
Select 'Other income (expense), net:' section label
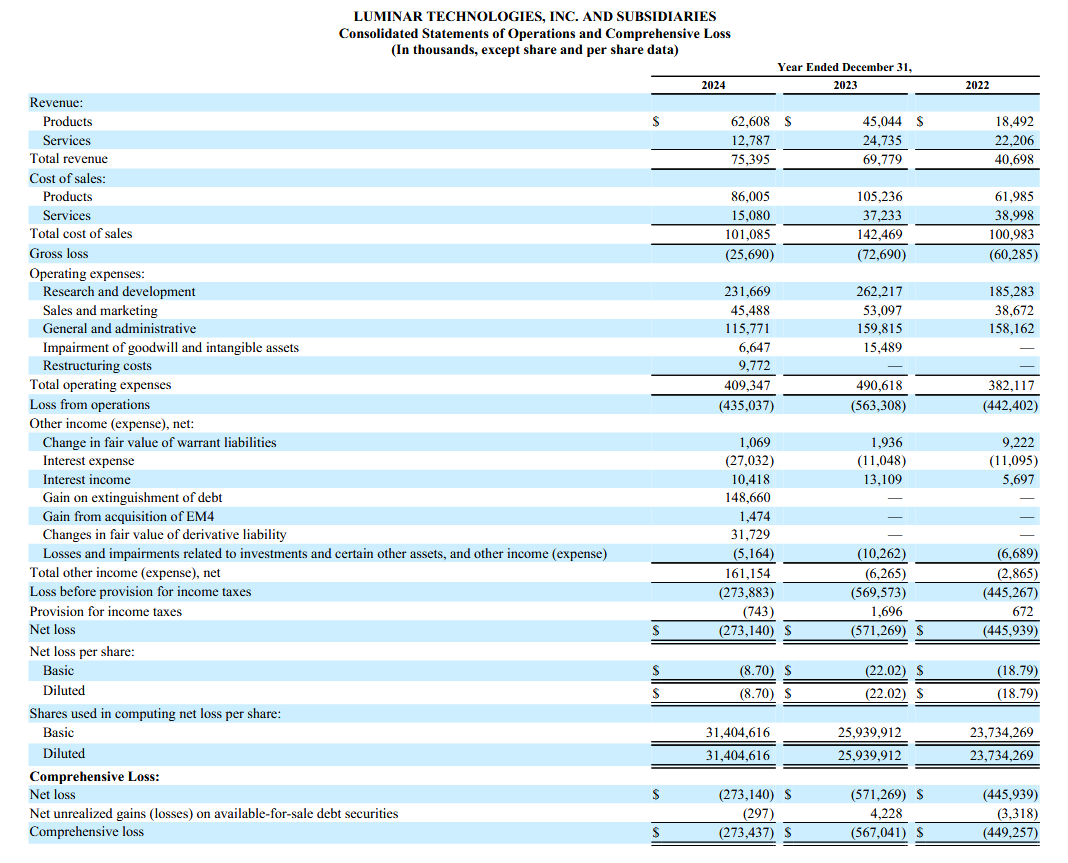click(112, 424)
